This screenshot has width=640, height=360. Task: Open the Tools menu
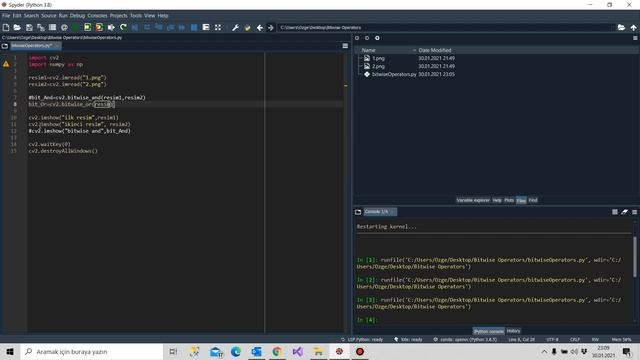[x=136, y=16]
